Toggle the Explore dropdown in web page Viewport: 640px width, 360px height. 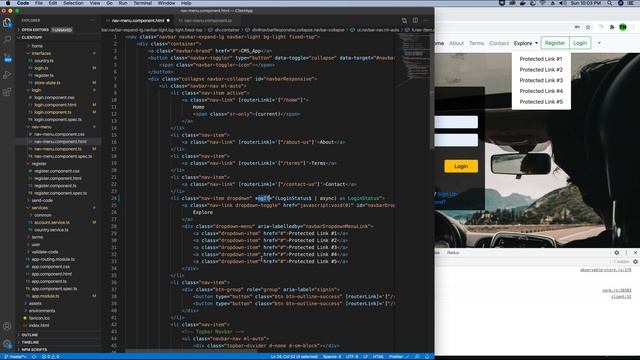point(526,43)
